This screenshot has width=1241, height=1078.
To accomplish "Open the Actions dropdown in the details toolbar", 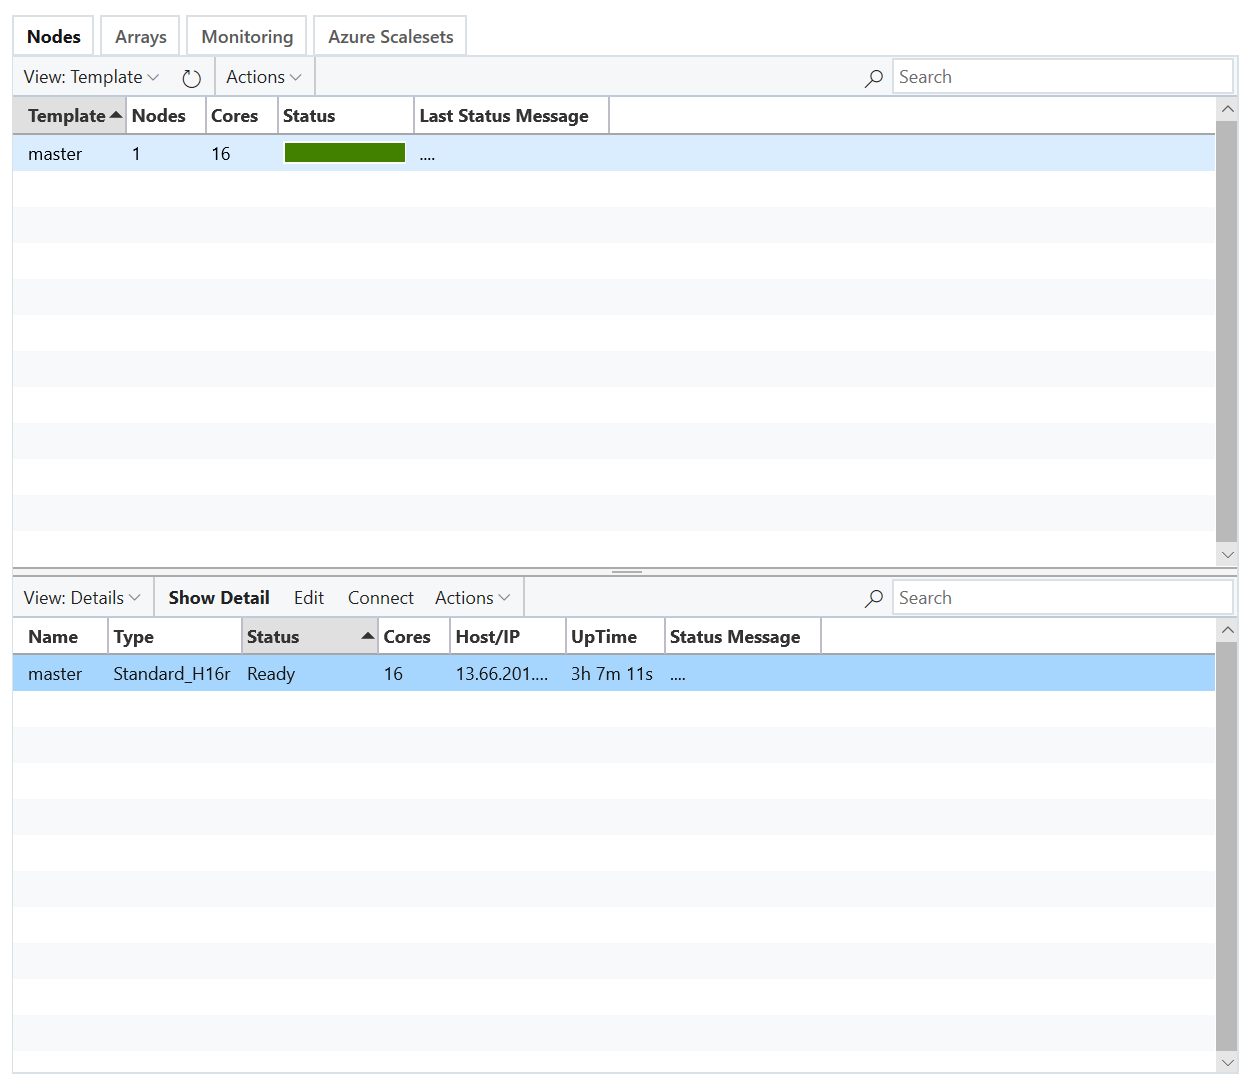I will click(471, 597).
